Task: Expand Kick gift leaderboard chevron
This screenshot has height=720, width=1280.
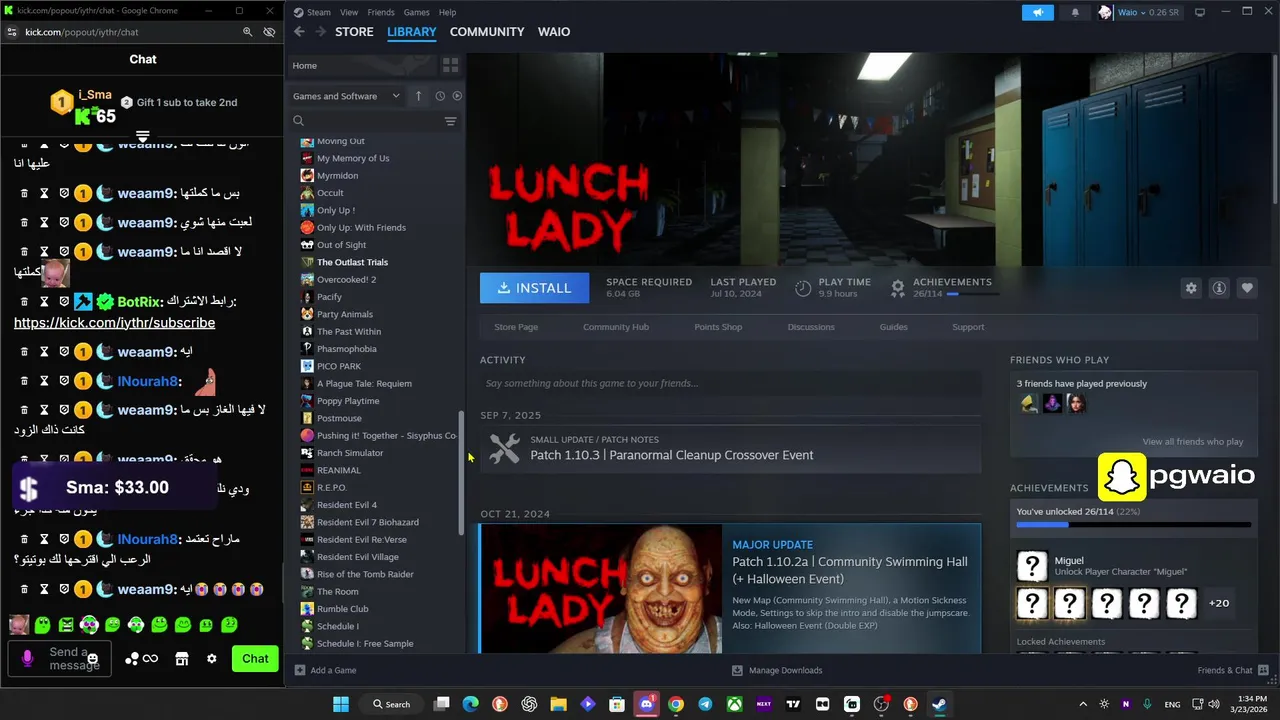Action: [x=143, y=136]
